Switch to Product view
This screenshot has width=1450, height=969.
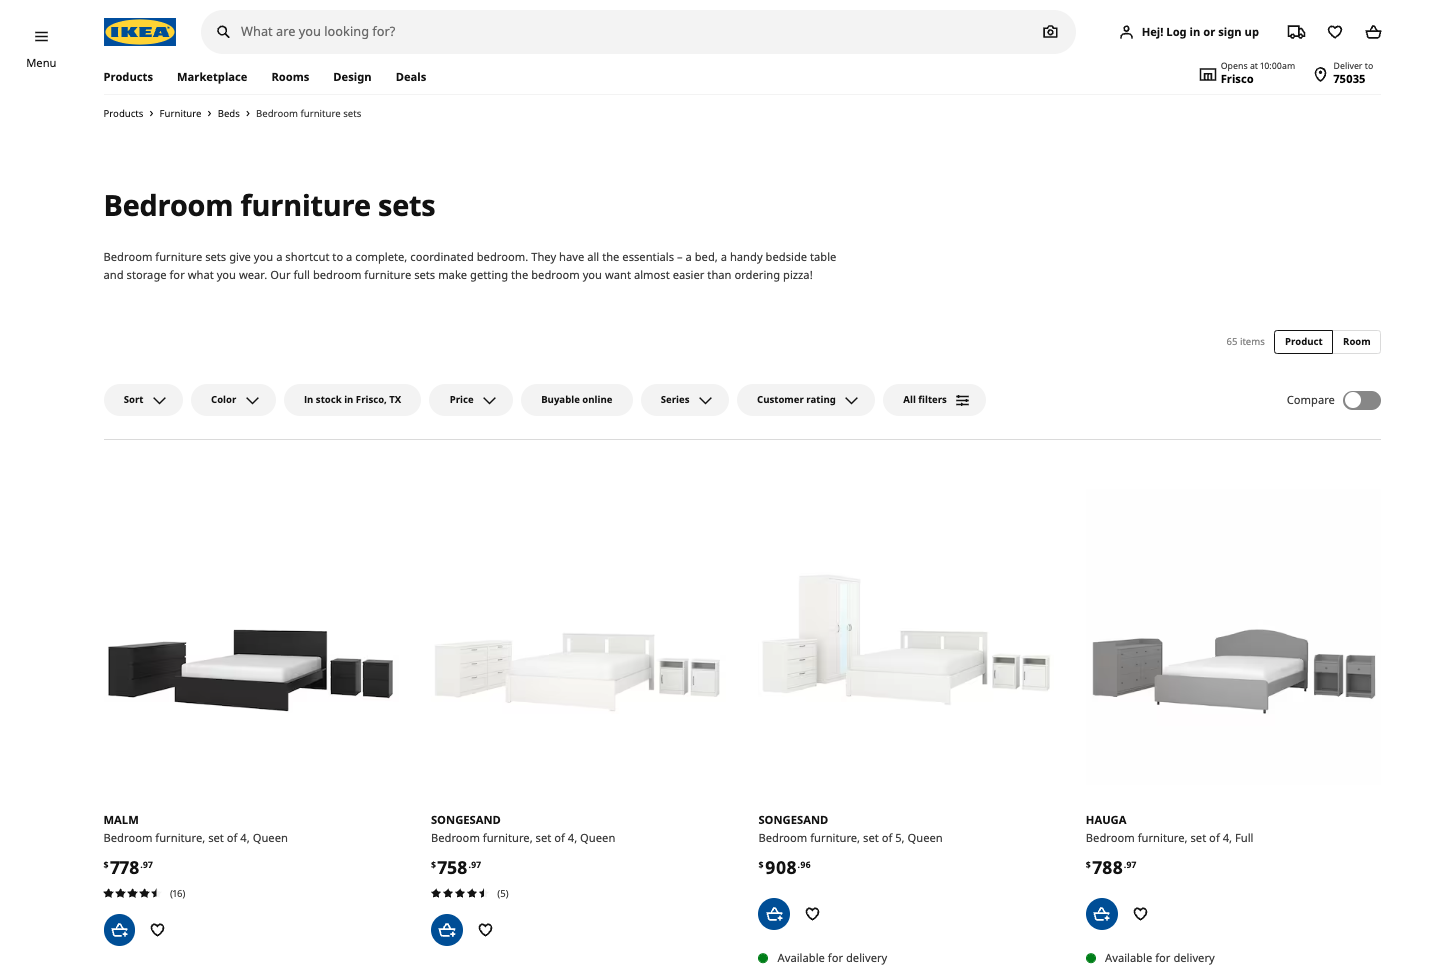pyautogui.click(x=1303, y=342)
